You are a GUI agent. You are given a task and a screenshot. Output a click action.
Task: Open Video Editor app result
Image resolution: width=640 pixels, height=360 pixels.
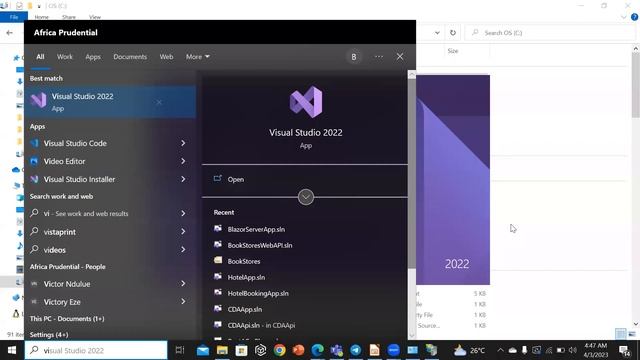(64, 161)
